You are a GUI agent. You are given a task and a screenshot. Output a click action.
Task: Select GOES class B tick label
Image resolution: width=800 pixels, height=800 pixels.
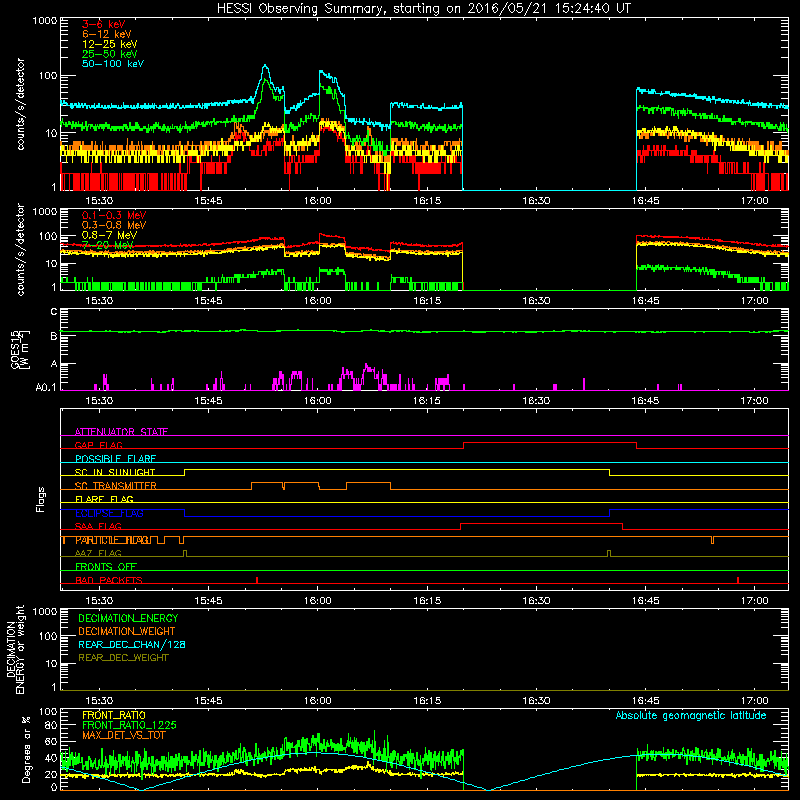tap(54, 336)
